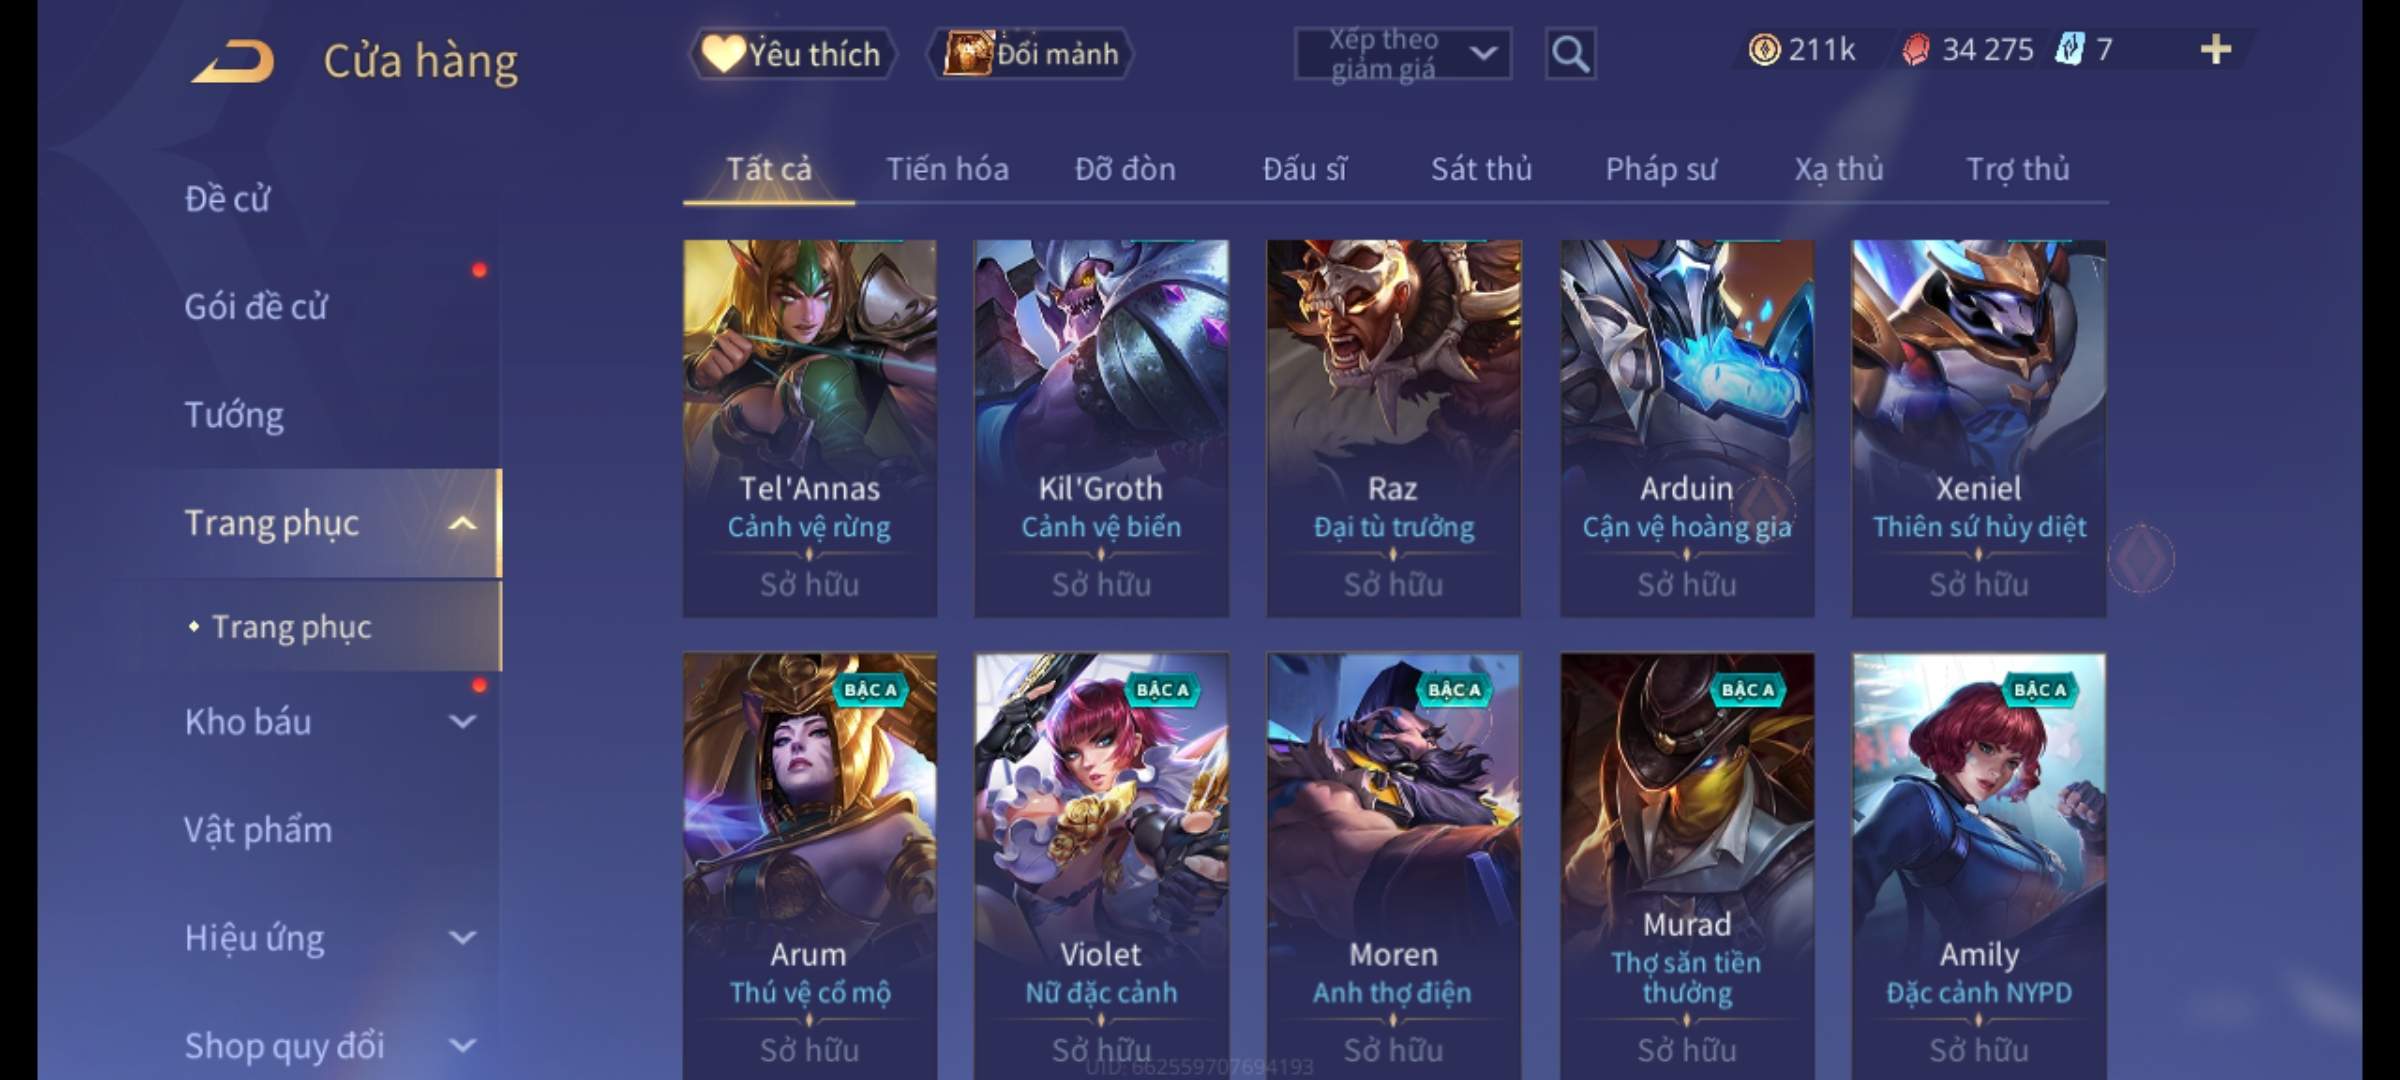This screenshot has width=2400, height=1080.
Task: Switch to the Pháp sư tab
Action: [x=1660, y=169]
